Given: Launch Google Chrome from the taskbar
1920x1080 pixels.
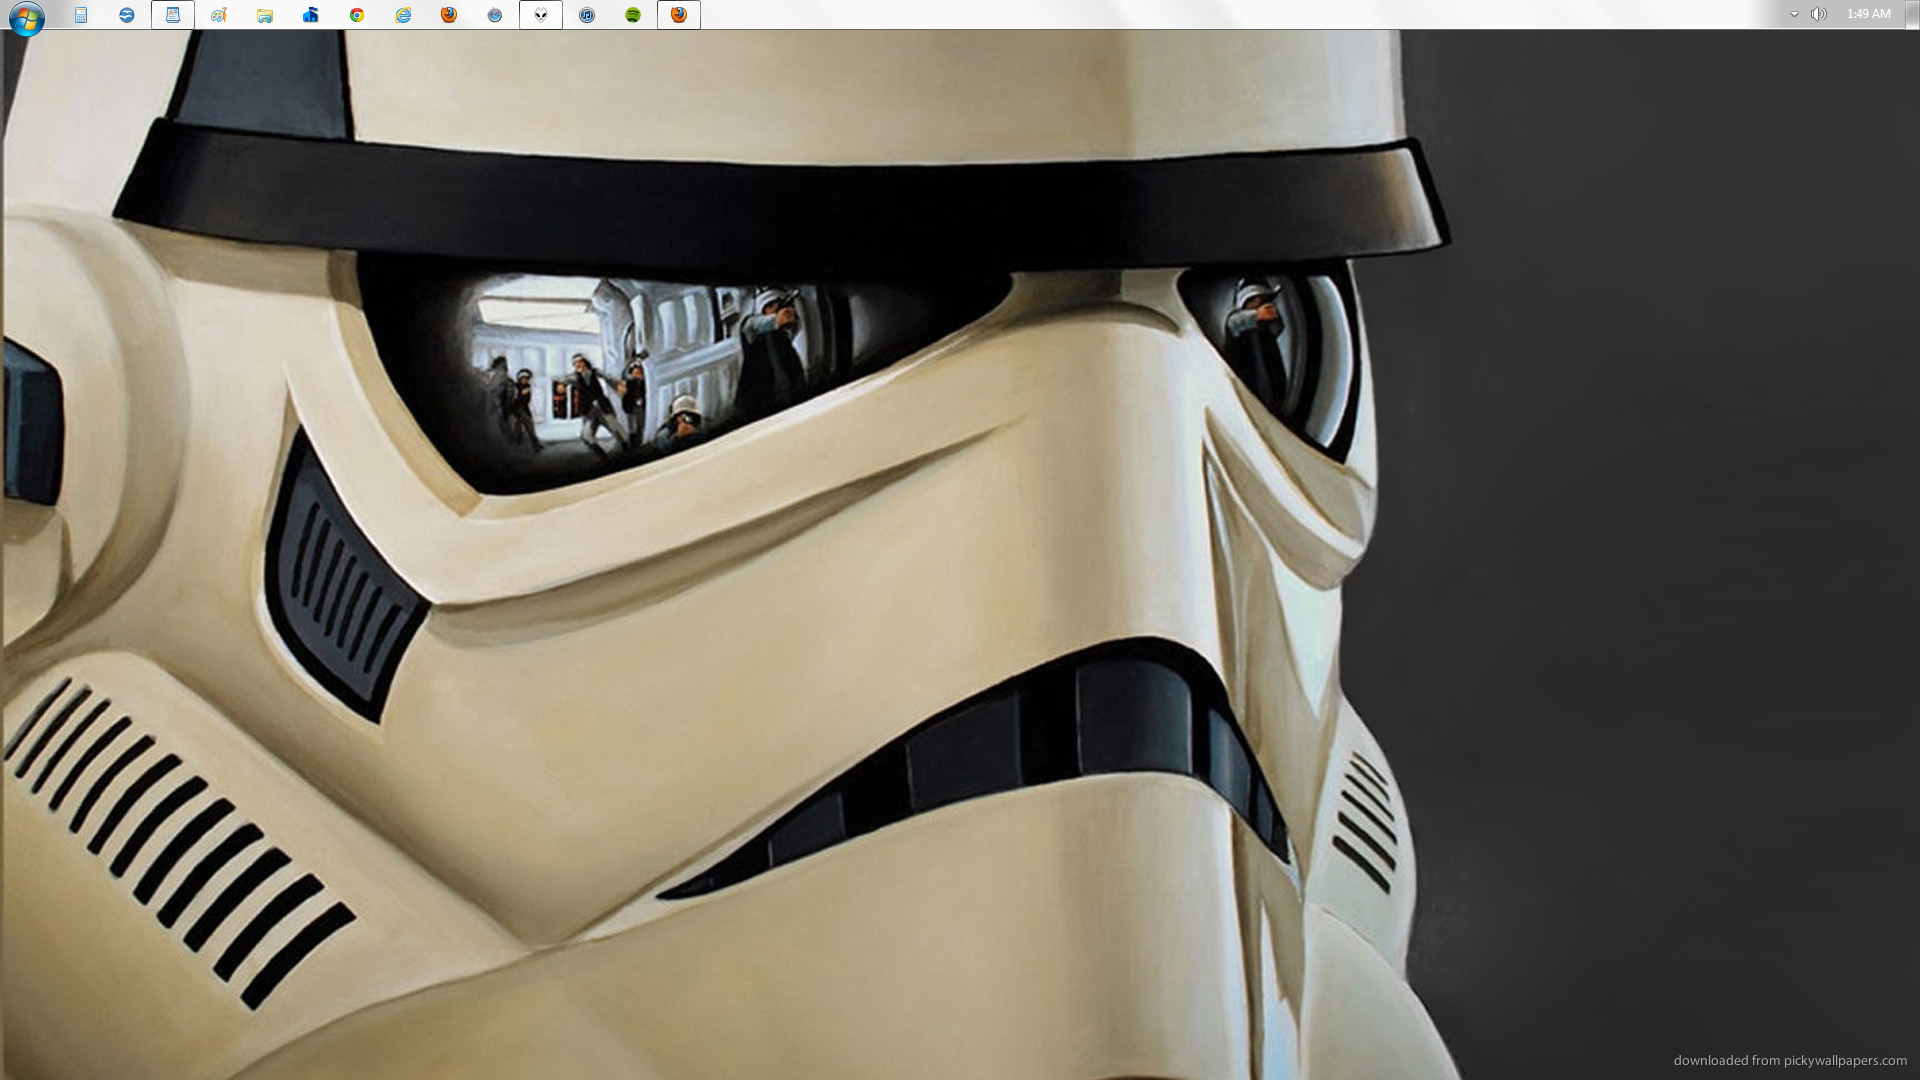Looking at the screenshot, I should [x=357, y=15].
